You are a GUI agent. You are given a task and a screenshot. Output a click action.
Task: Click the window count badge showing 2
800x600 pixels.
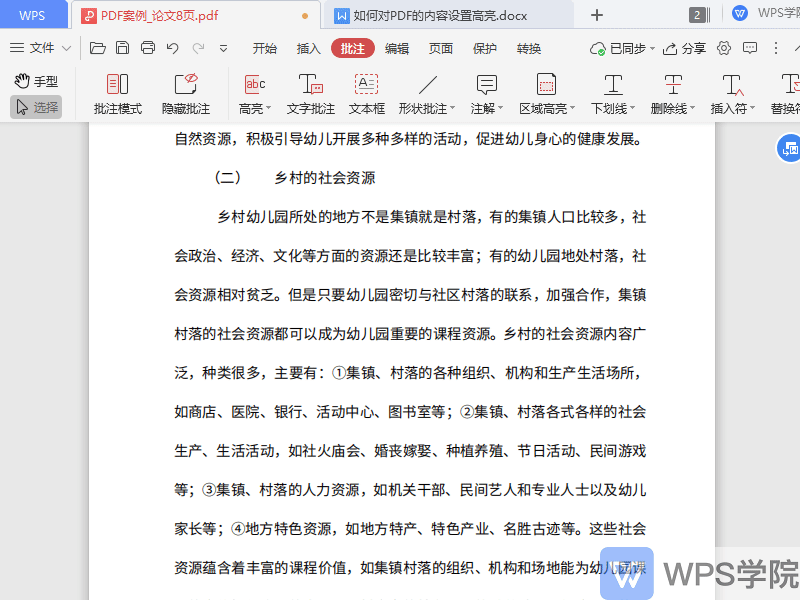pyautogui.click(x=697, y=15)
